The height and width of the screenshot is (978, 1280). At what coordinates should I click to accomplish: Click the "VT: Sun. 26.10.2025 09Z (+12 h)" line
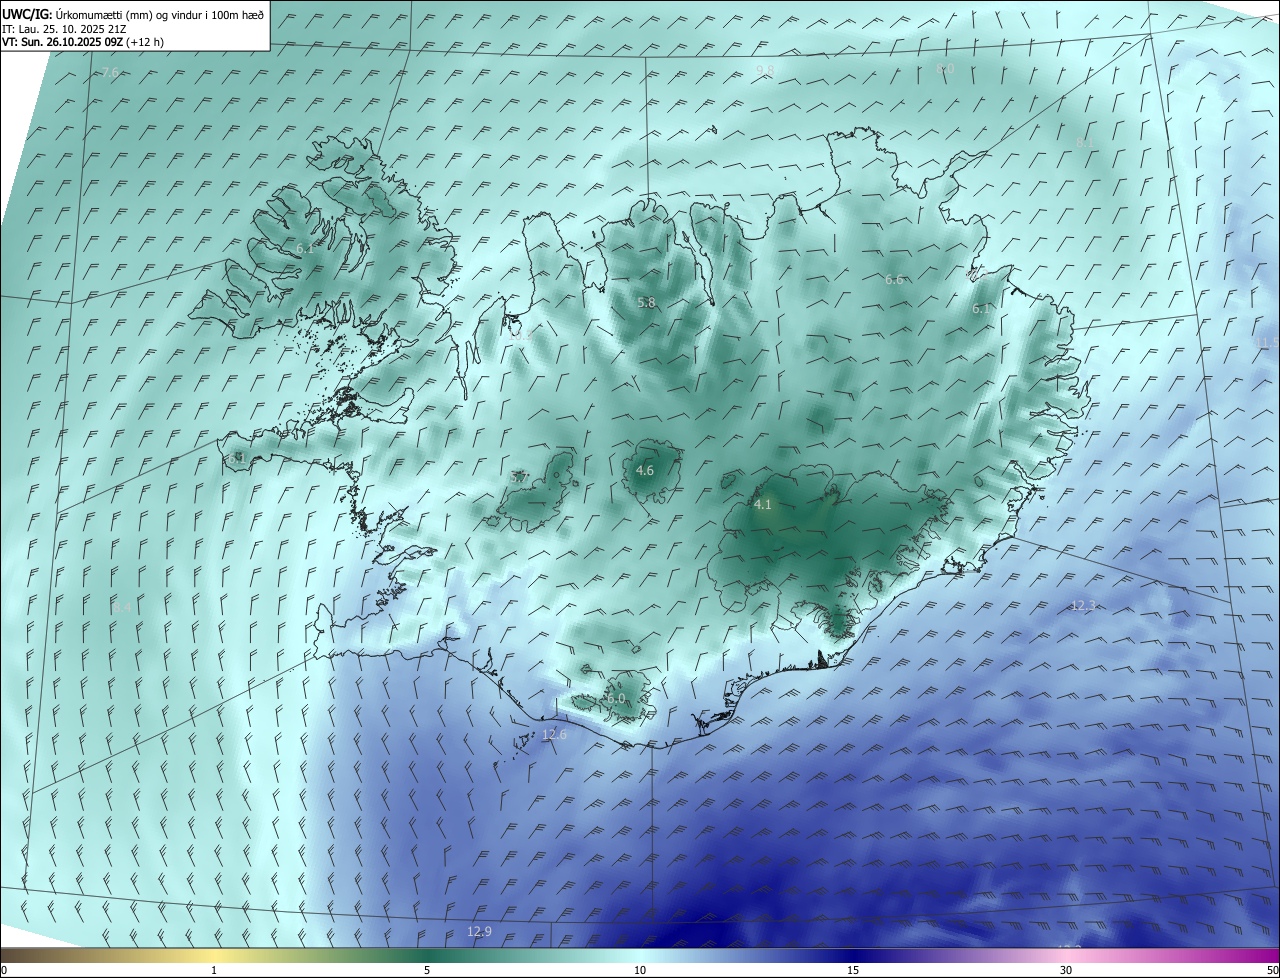(83, 42)
